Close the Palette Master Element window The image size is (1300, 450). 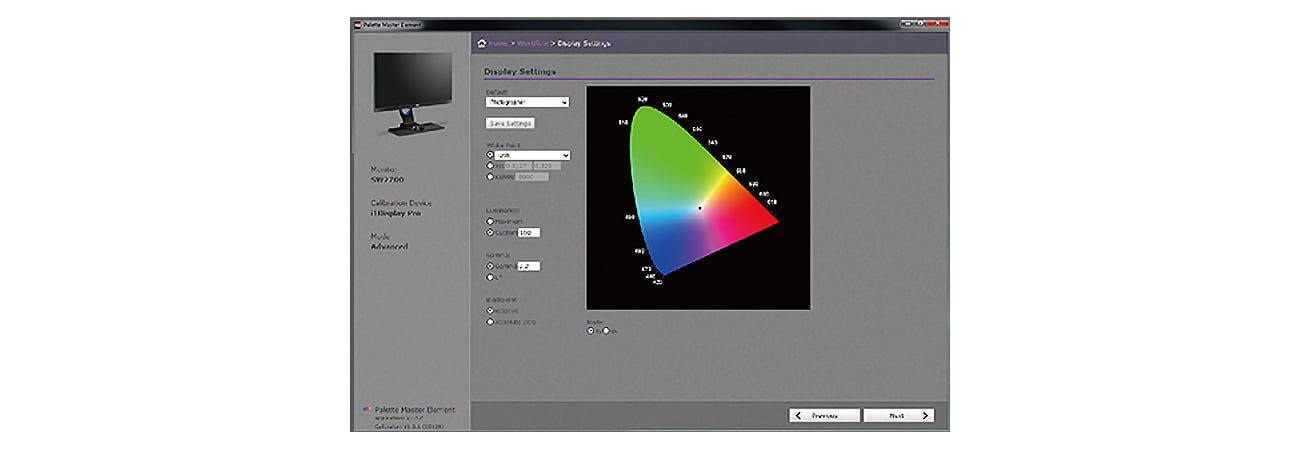pyautogui.click(x=940, y=22)
